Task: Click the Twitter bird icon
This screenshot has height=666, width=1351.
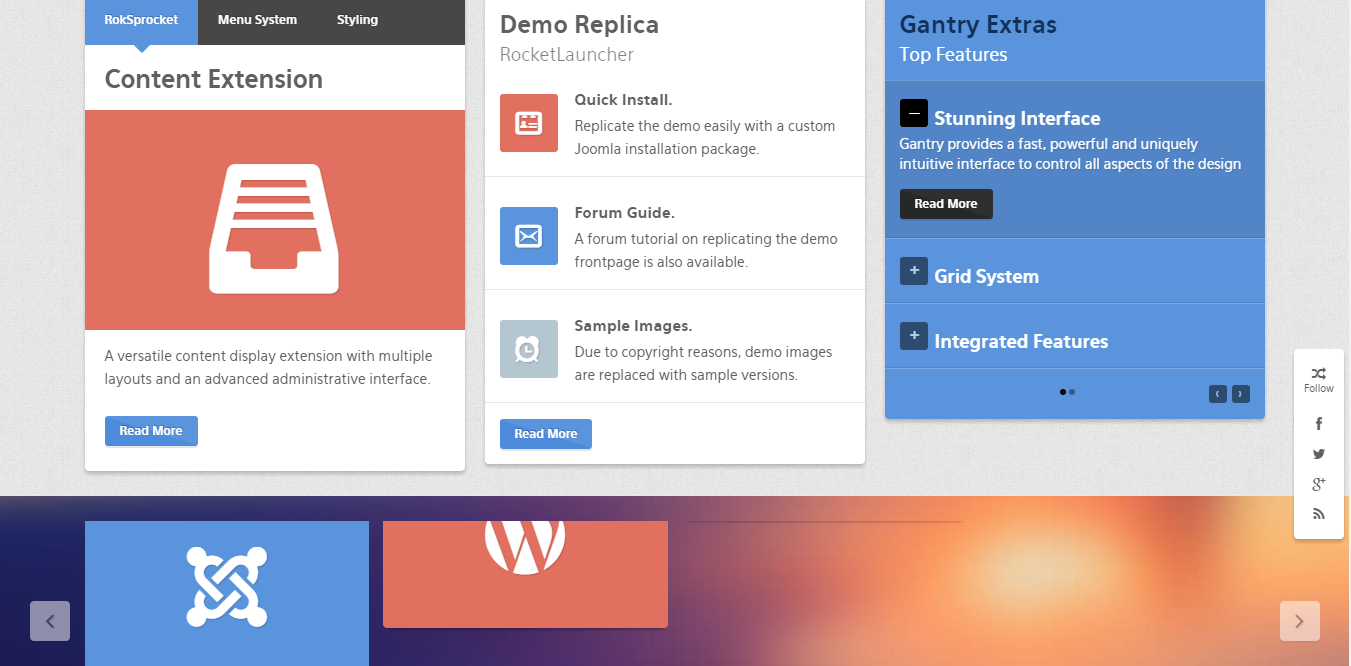Action: click(x=1318, y=454)
